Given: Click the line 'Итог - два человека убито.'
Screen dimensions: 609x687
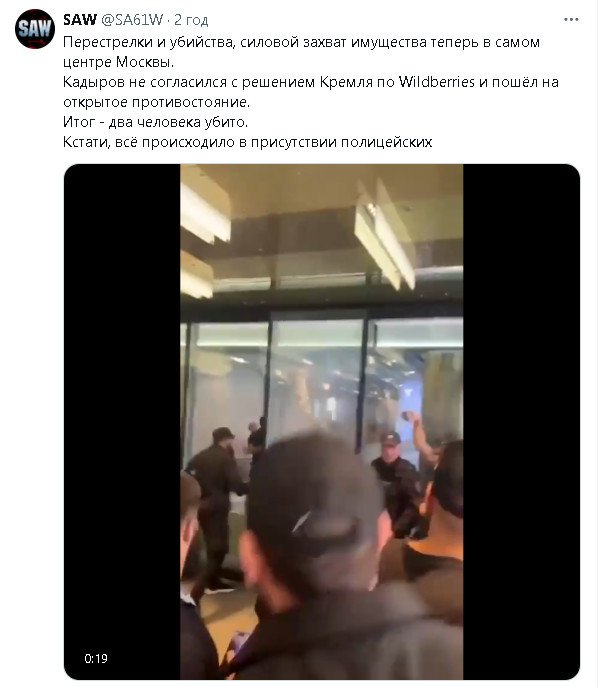Looking at the screenshot, I should [x=156, y=122].
